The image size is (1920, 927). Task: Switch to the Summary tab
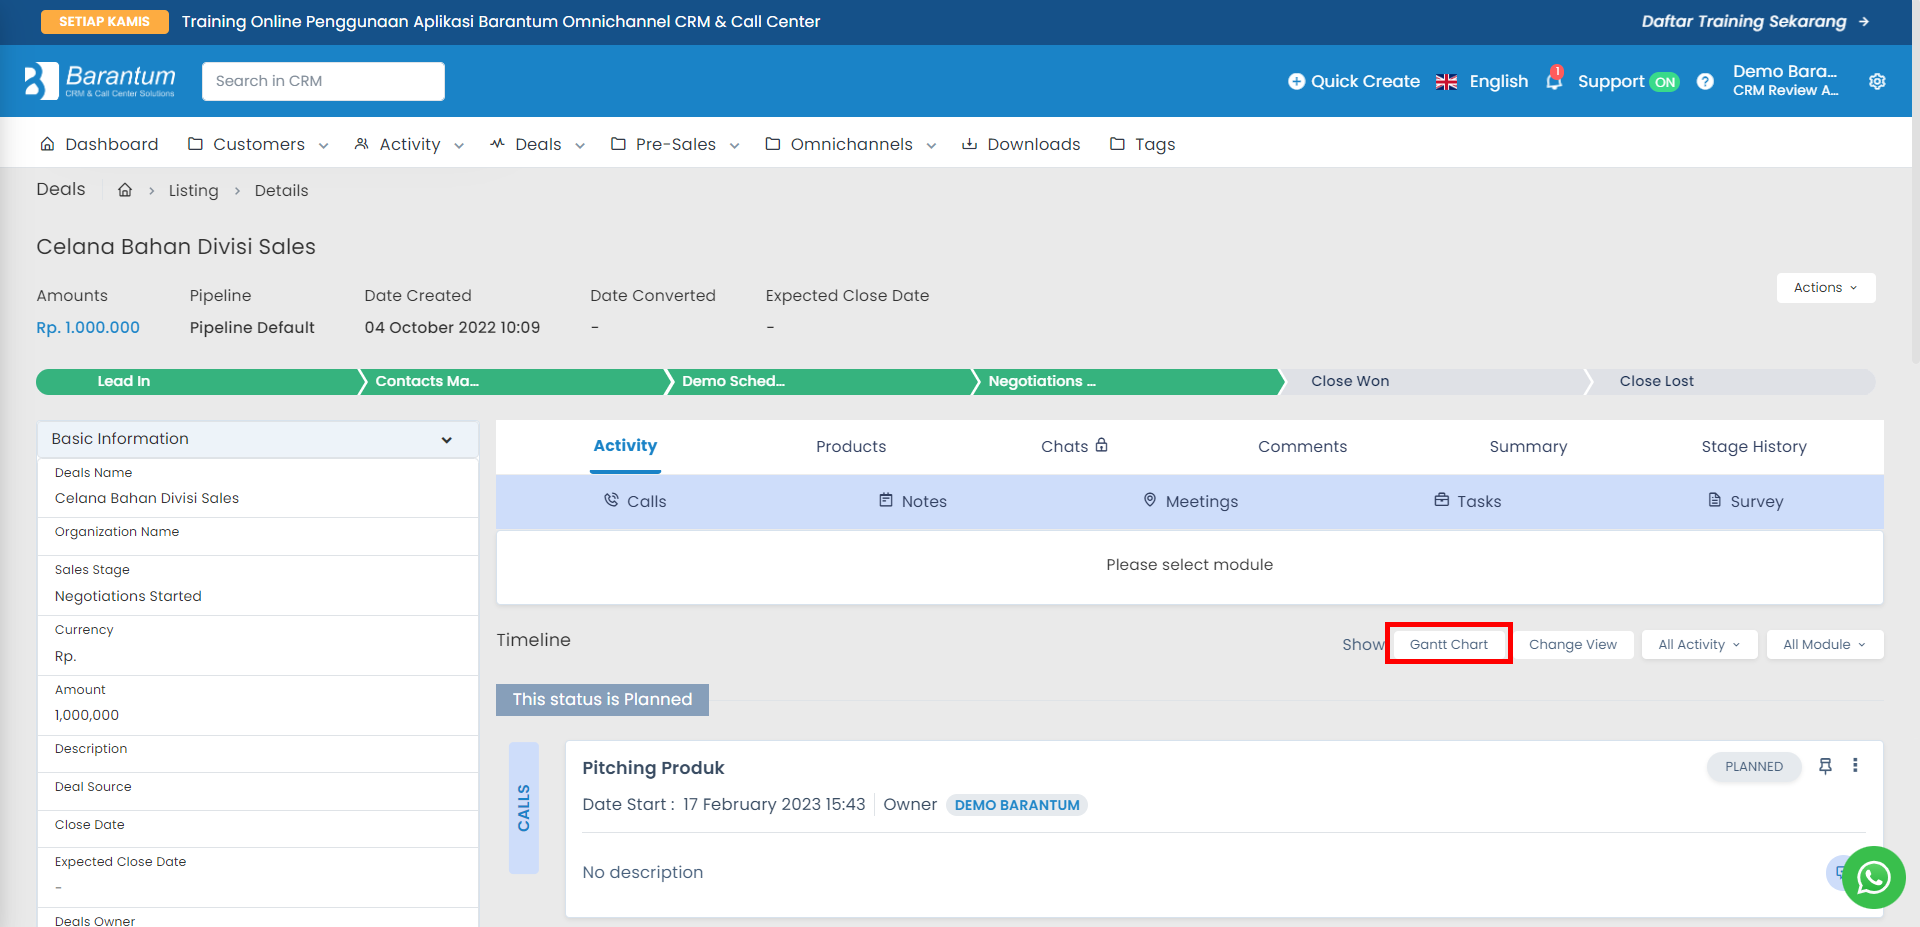(x=1528, y=447)
